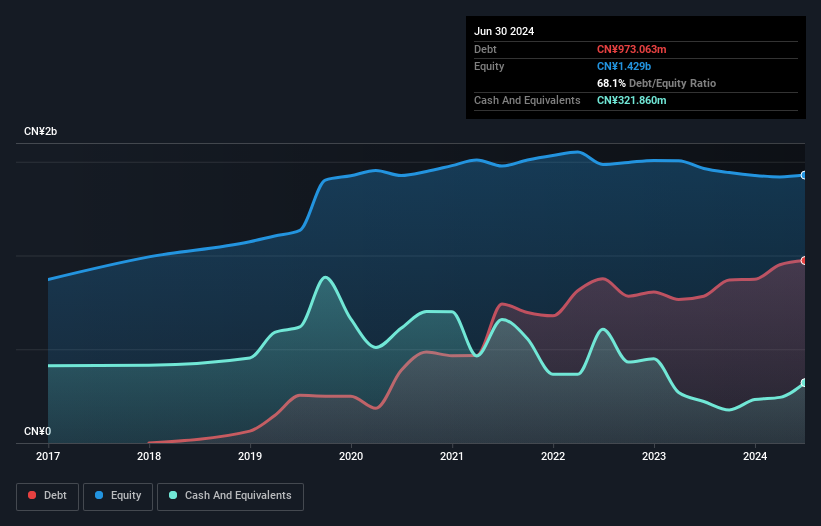Image resolution: width=821 pixels, height=526 pixels.
Task: Toggle the Debt series legend button
Action: [47, 496]
